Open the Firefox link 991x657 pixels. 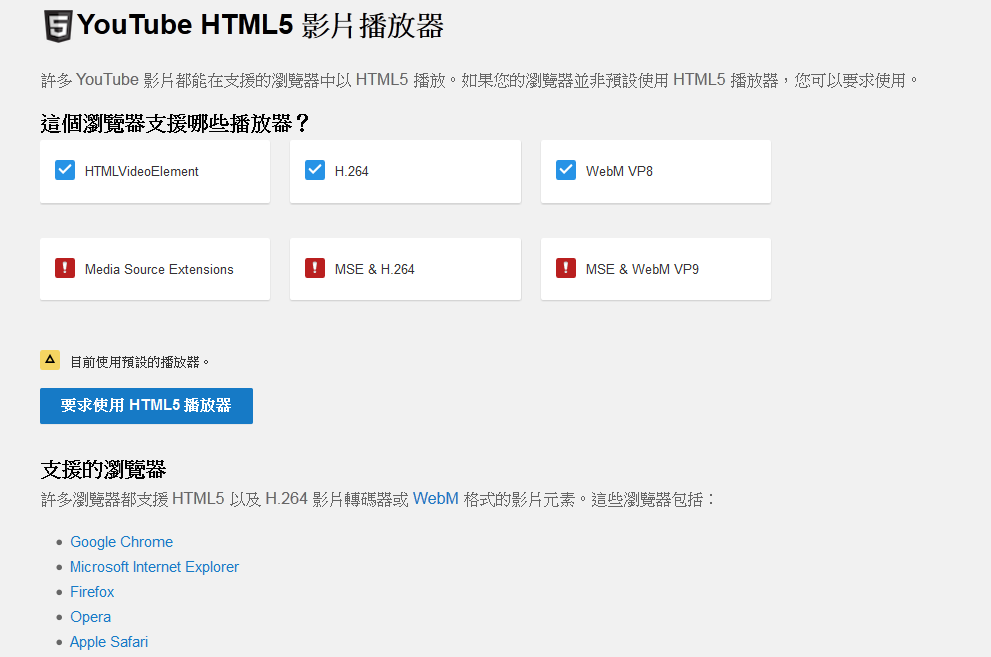pos(92,592)
